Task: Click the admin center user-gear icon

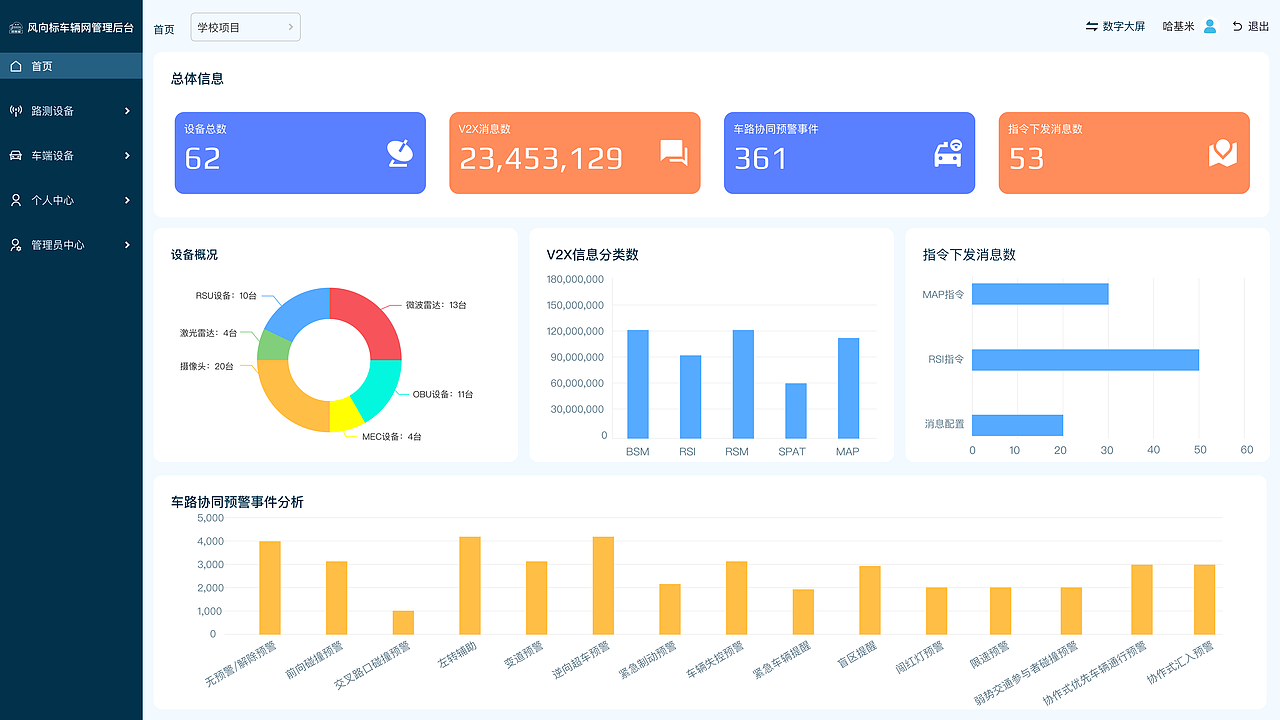Action: (16, 245)
